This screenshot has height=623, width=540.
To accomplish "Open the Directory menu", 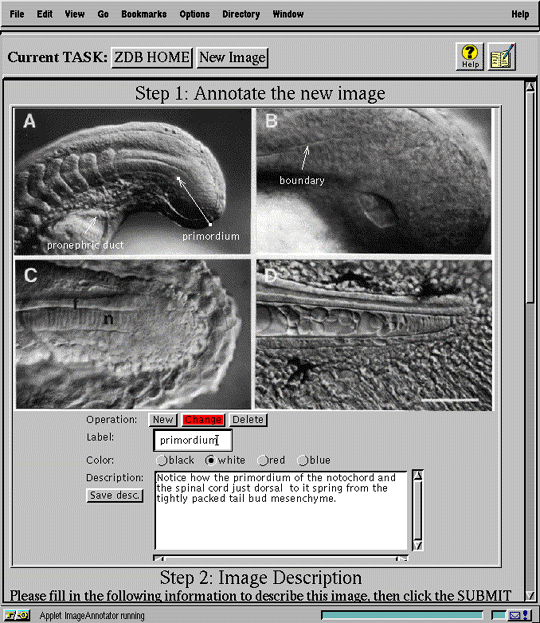I will (241, 14).
